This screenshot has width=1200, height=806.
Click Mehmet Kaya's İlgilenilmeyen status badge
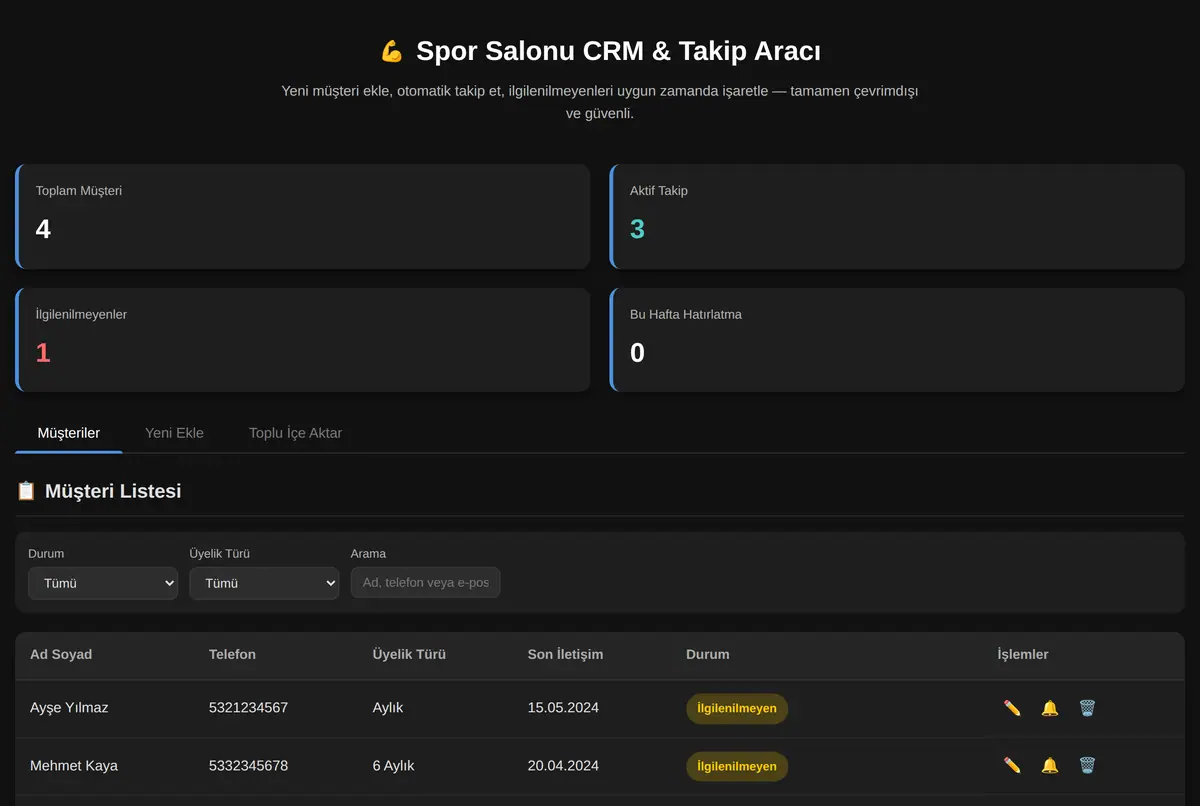pos(737,766)
